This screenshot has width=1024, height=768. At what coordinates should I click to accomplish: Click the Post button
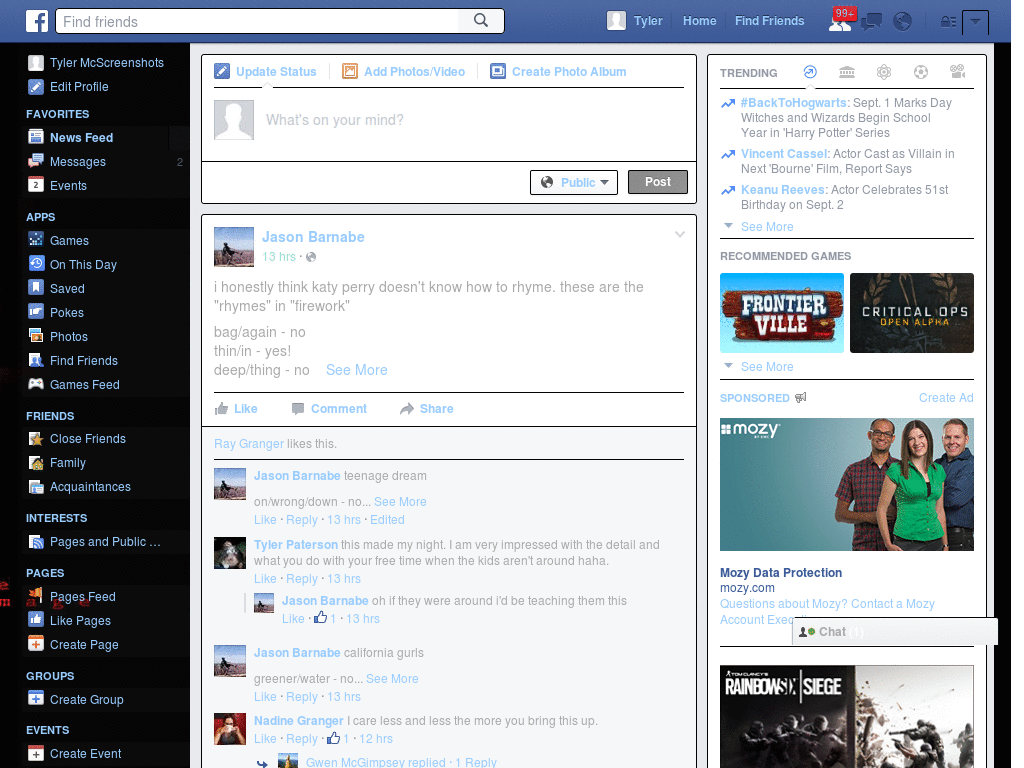pyautogui.click(x=658, y=182)
